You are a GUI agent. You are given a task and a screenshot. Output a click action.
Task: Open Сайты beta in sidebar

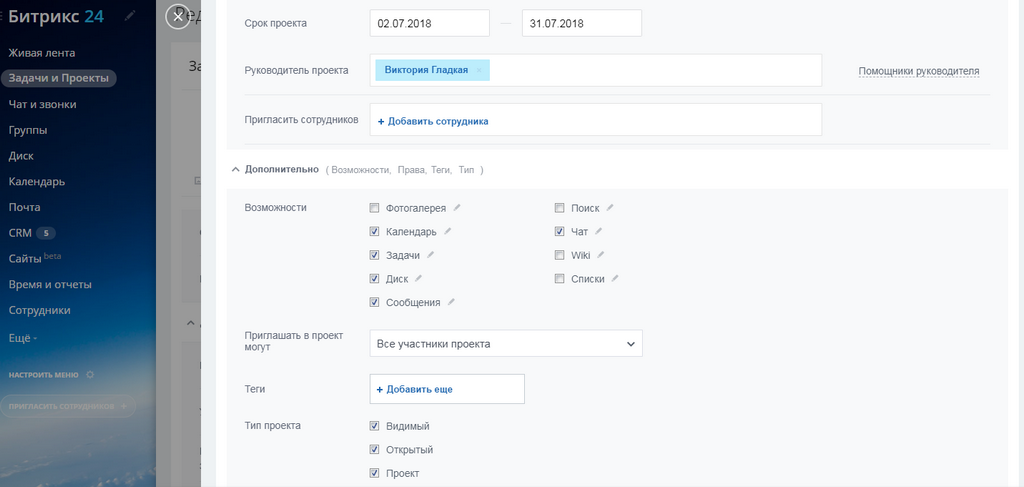tap(35, 258)
